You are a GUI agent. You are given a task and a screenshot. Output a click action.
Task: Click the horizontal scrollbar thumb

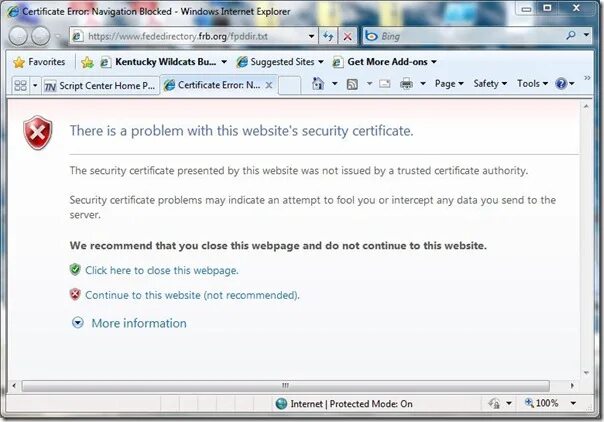(285, 385)
